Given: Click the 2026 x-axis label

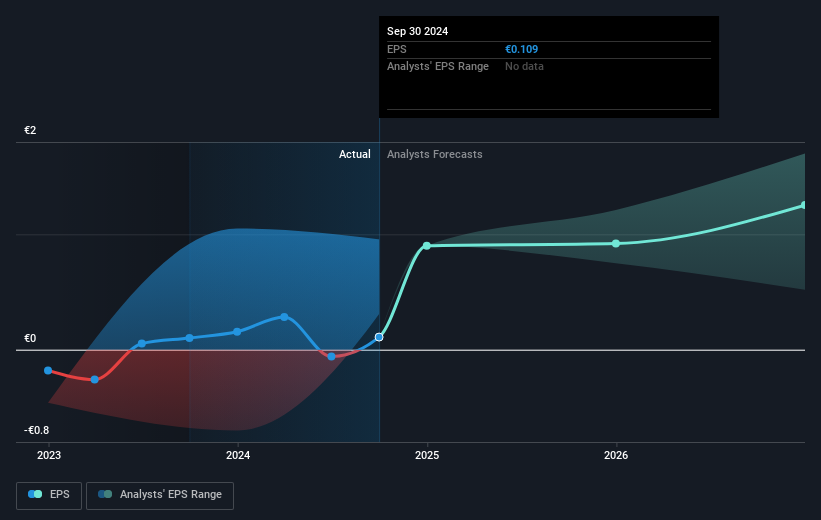Looking at the screenshot, I should pyautogui.click(x=616, y=455).
